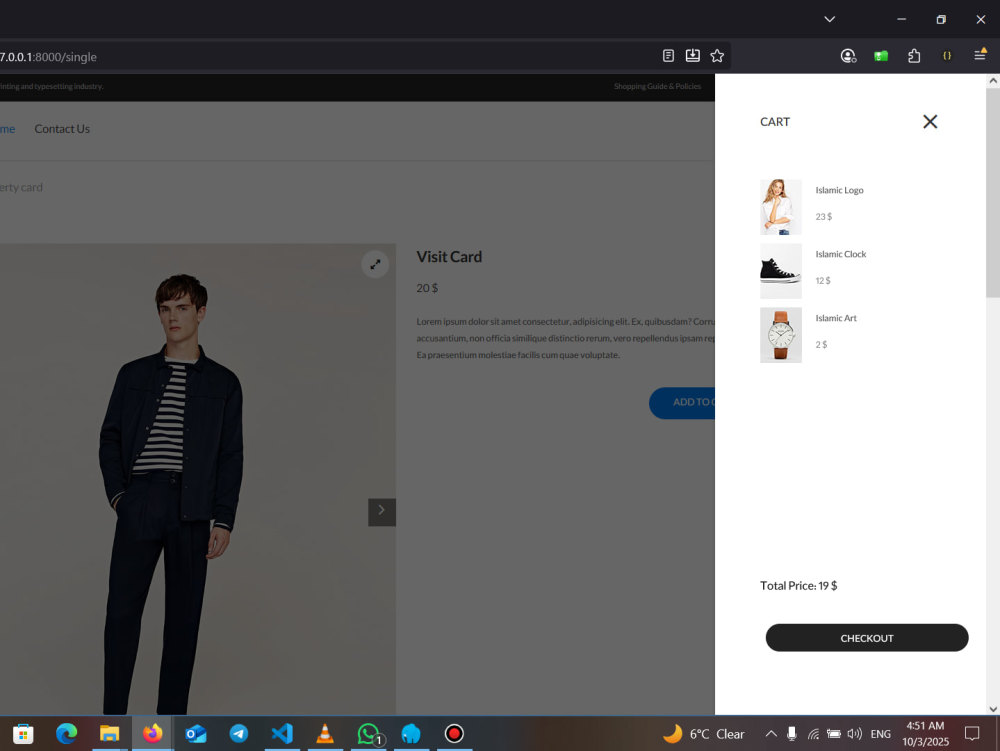Click the scrollbar down arrow
1000x751 pixels.
pyautogui.click(x=992, y=708)
